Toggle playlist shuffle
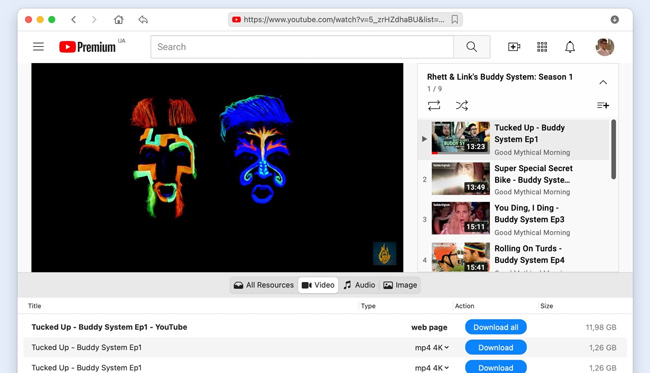The height and width of the screenshot is (373, 650). click(x=462, y=105)
